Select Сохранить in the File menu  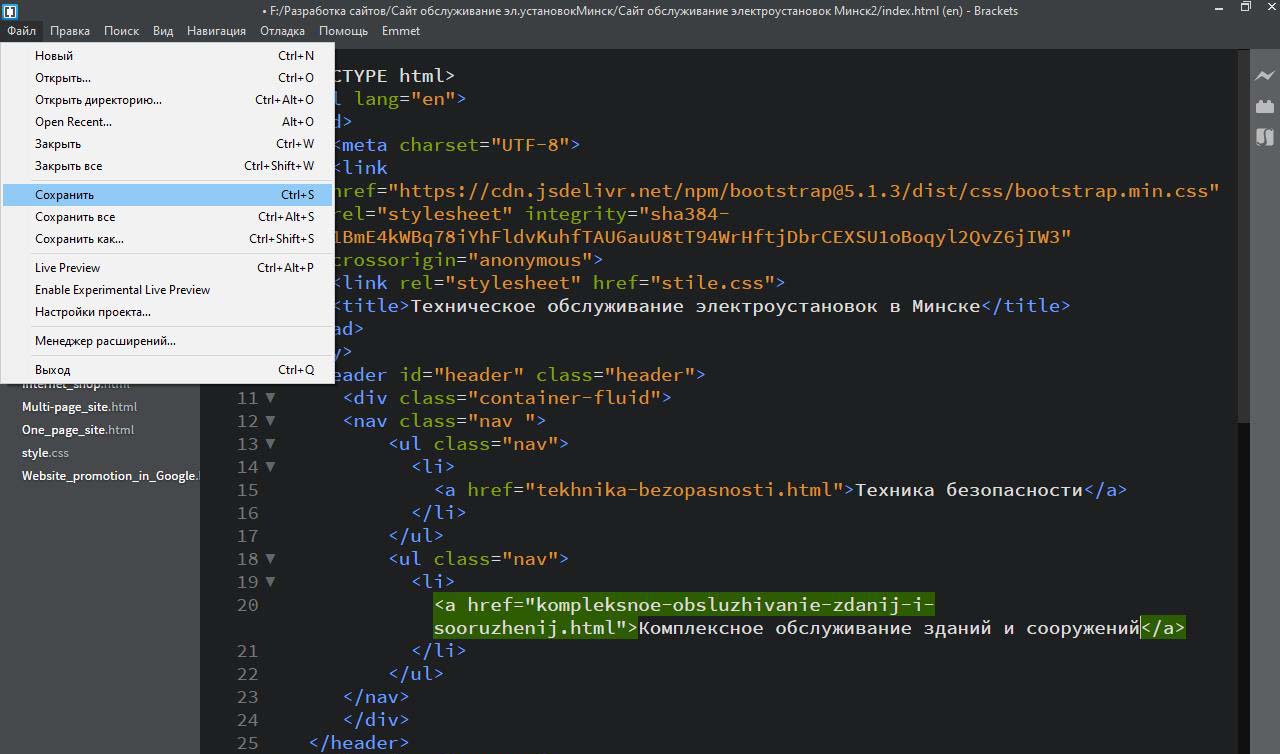point(65,195)
